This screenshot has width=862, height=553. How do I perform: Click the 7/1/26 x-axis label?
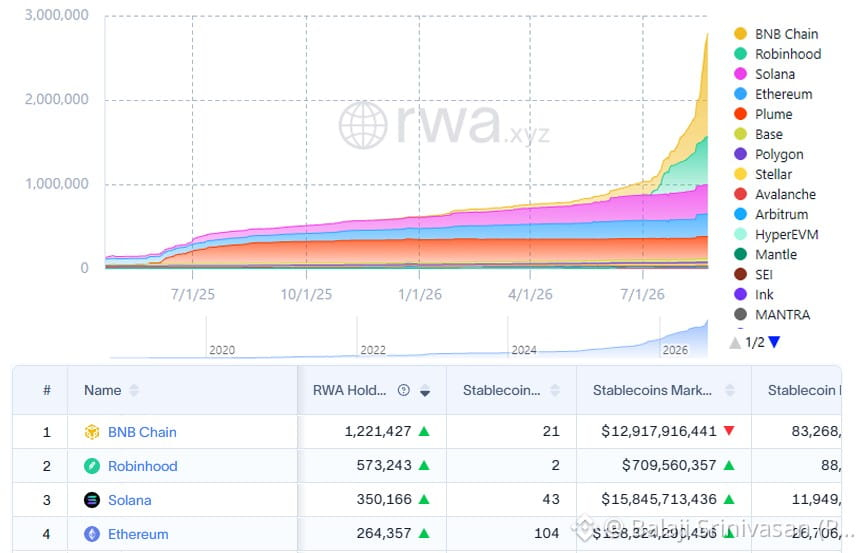click(642, 295)
